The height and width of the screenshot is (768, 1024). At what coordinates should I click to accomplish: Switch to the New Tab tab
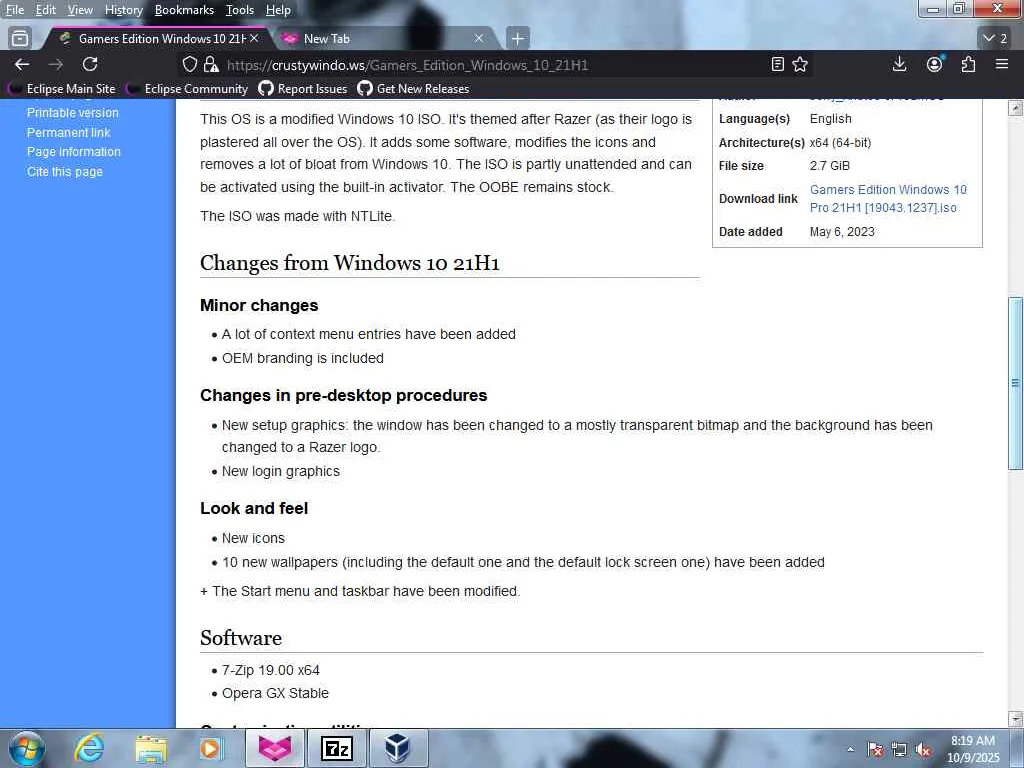pyautogui.click(x=385, y=39)
